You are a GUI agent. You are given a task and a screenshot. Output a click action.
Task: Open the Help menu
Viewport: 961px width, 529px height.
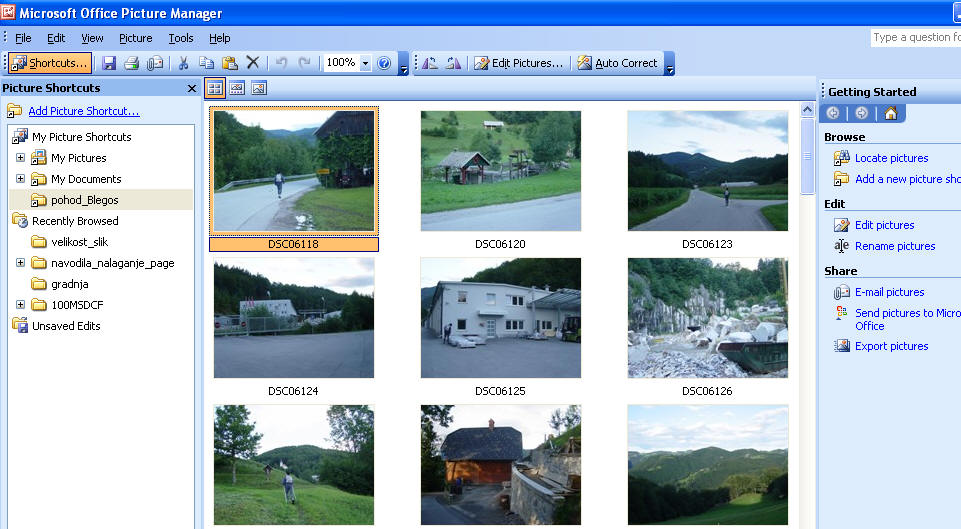point(219,38)
